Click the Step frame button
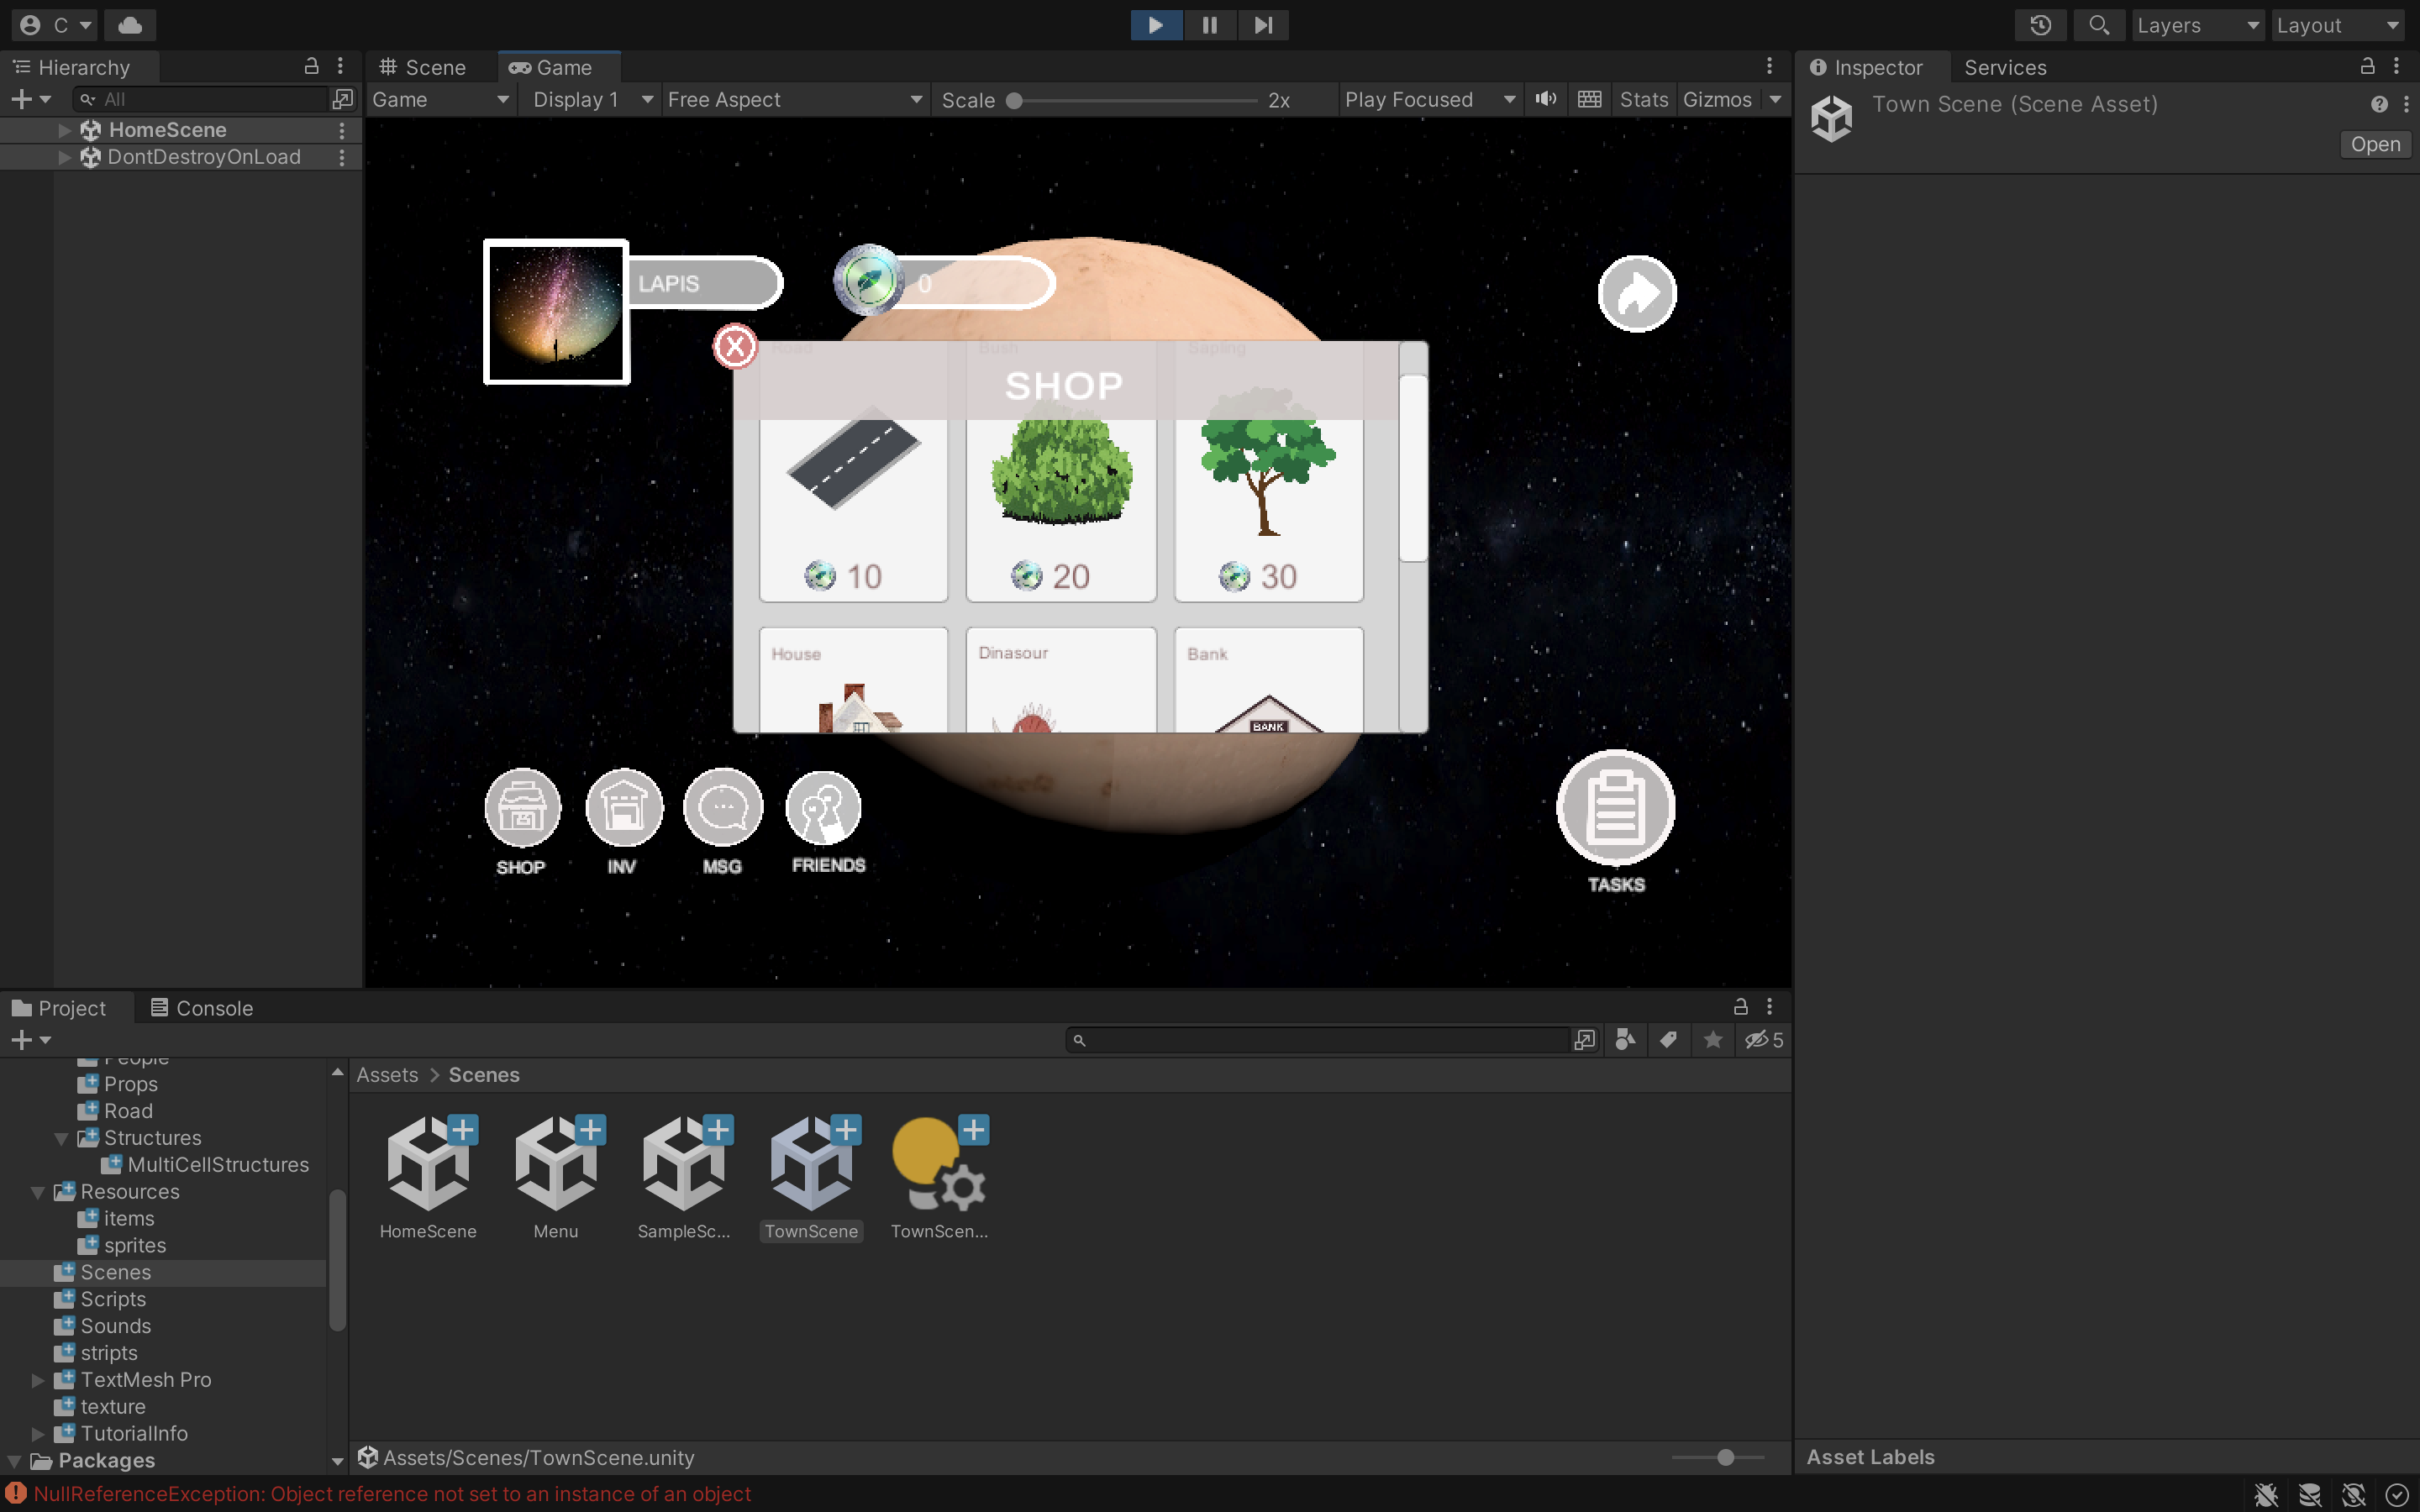2420x1512 pixels. coord(1263,25)
